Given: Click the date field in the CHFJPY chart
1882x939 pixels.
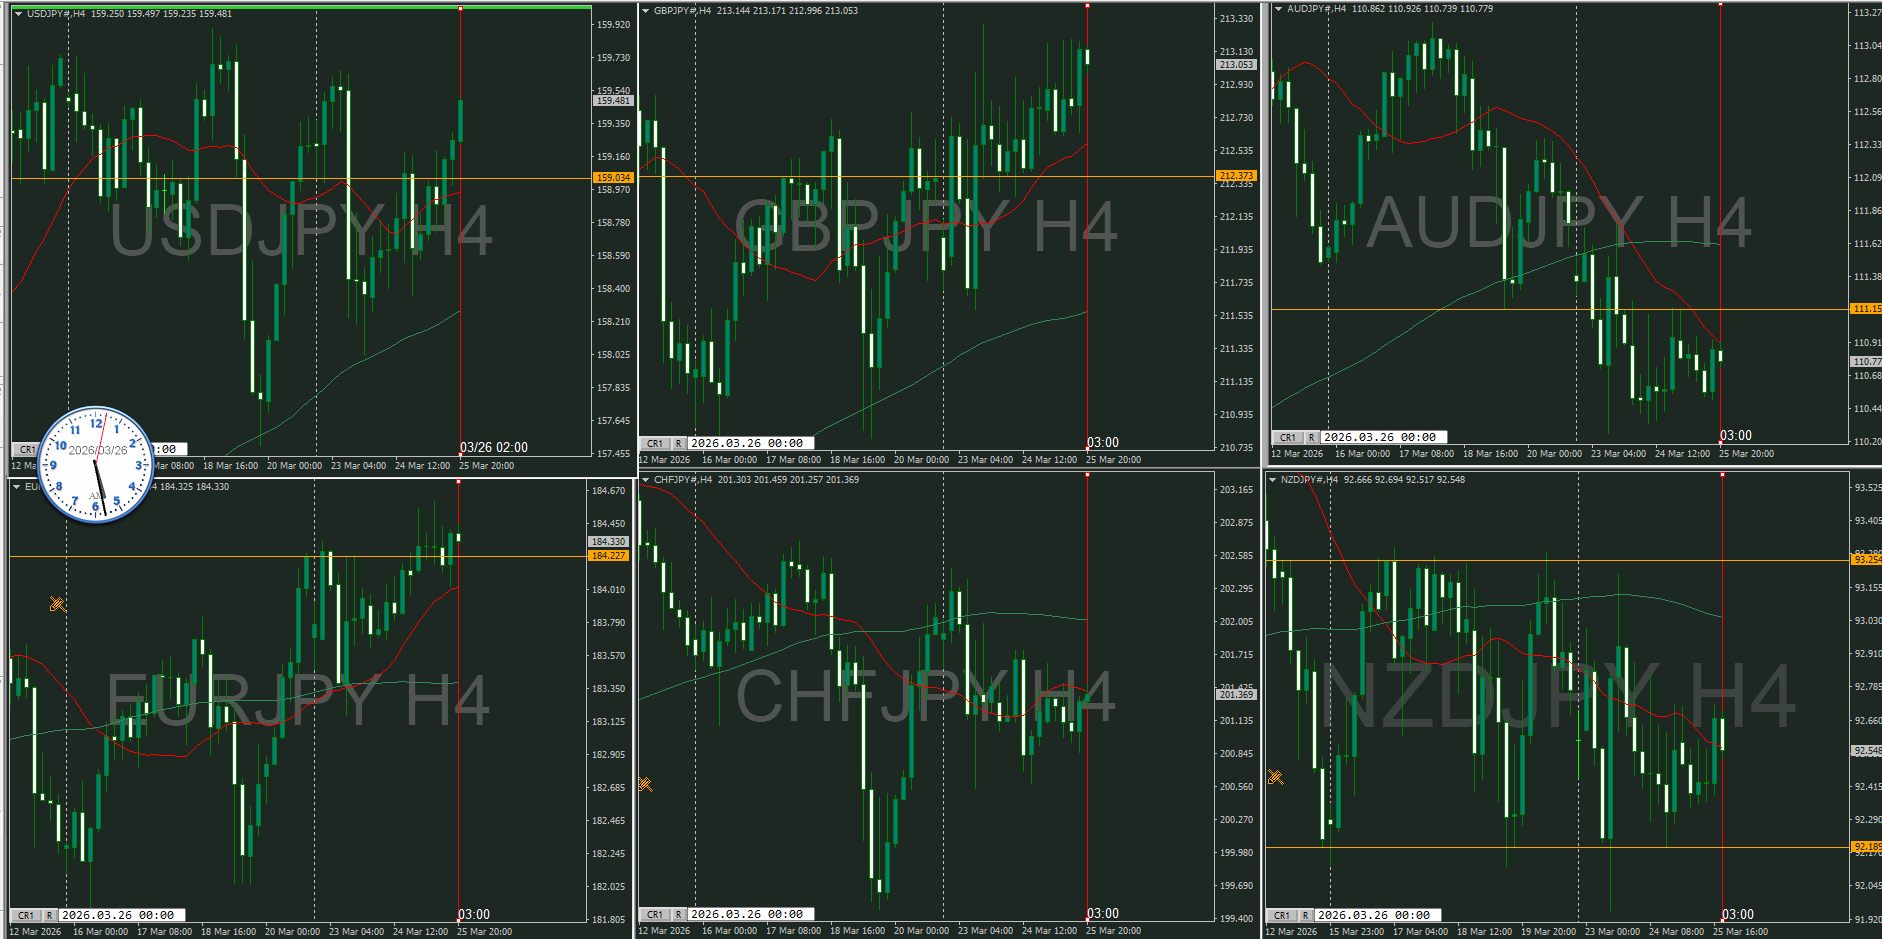Looking at the screenshot, I should [750, 914].
